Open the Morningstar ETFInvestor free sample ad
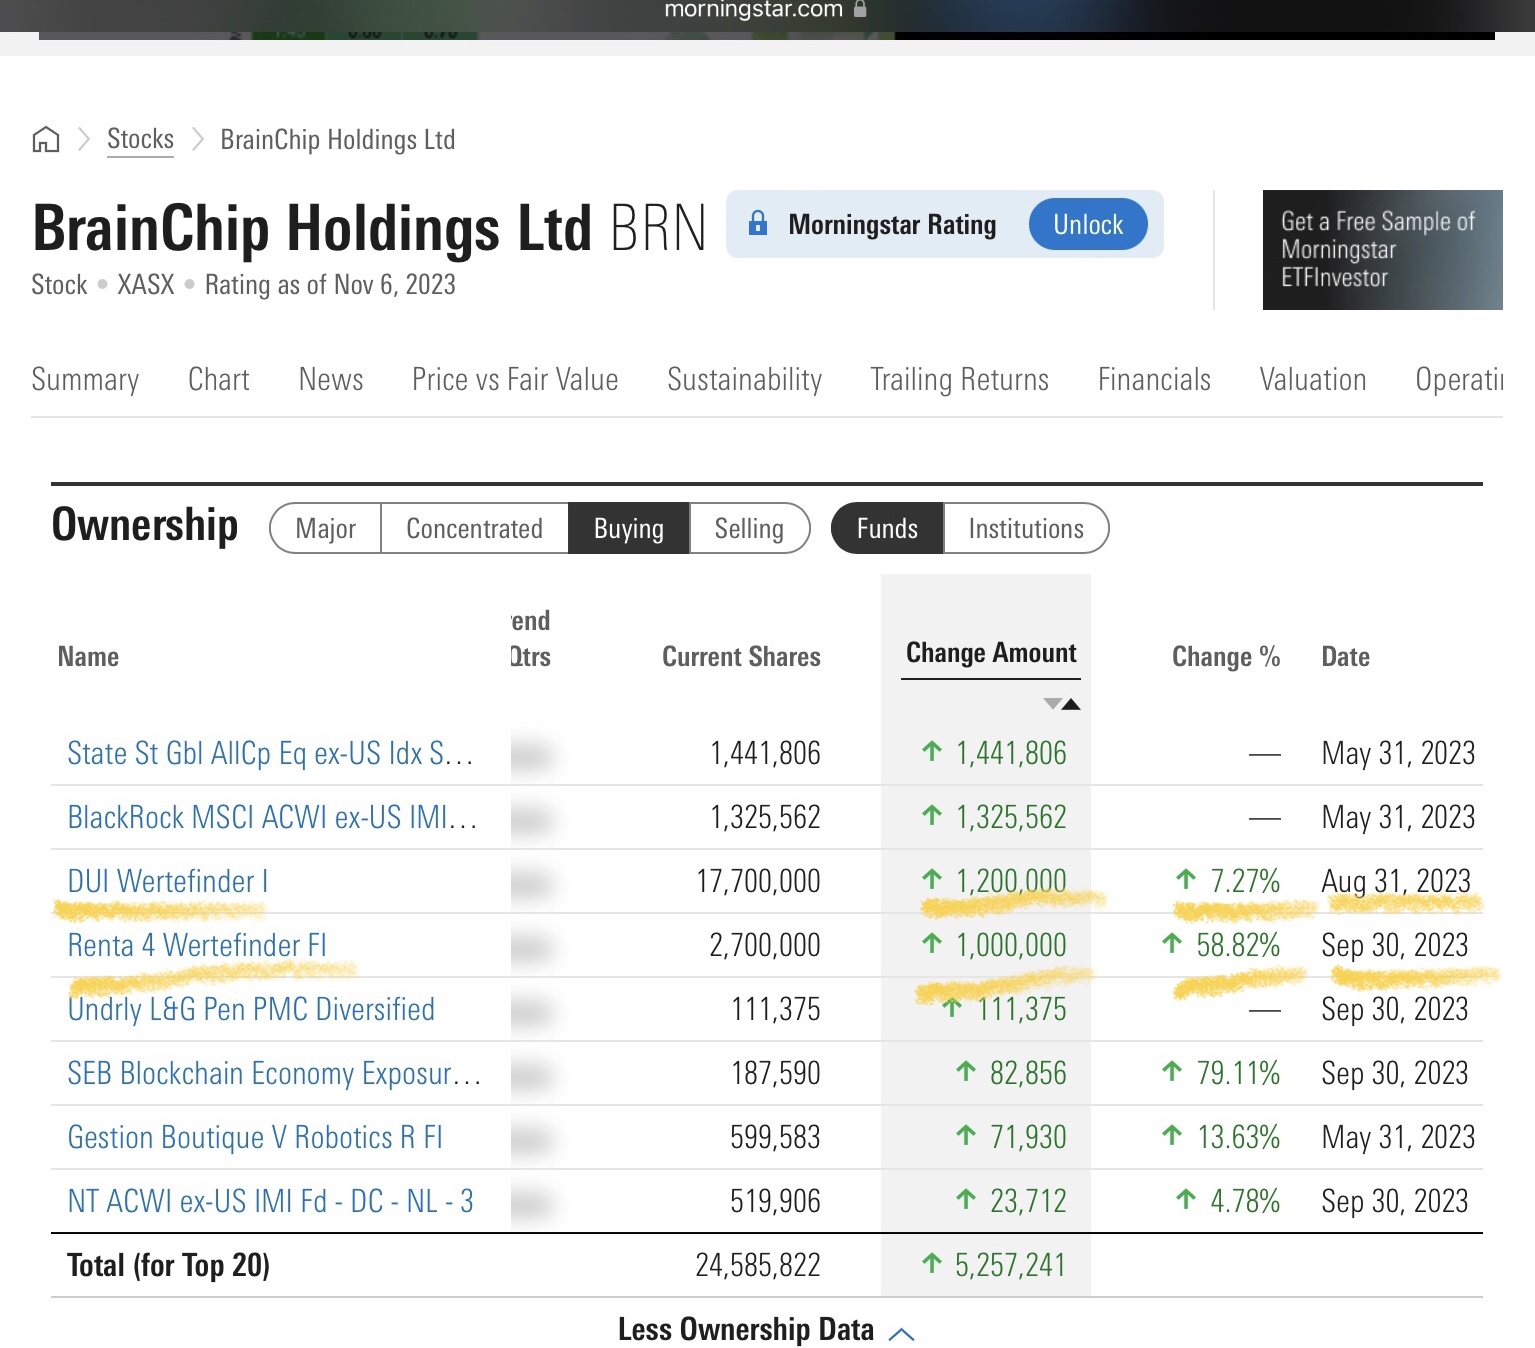Image resolution: width=1535 pixels, height=1348 pixels. click(x=1382, y=250)
